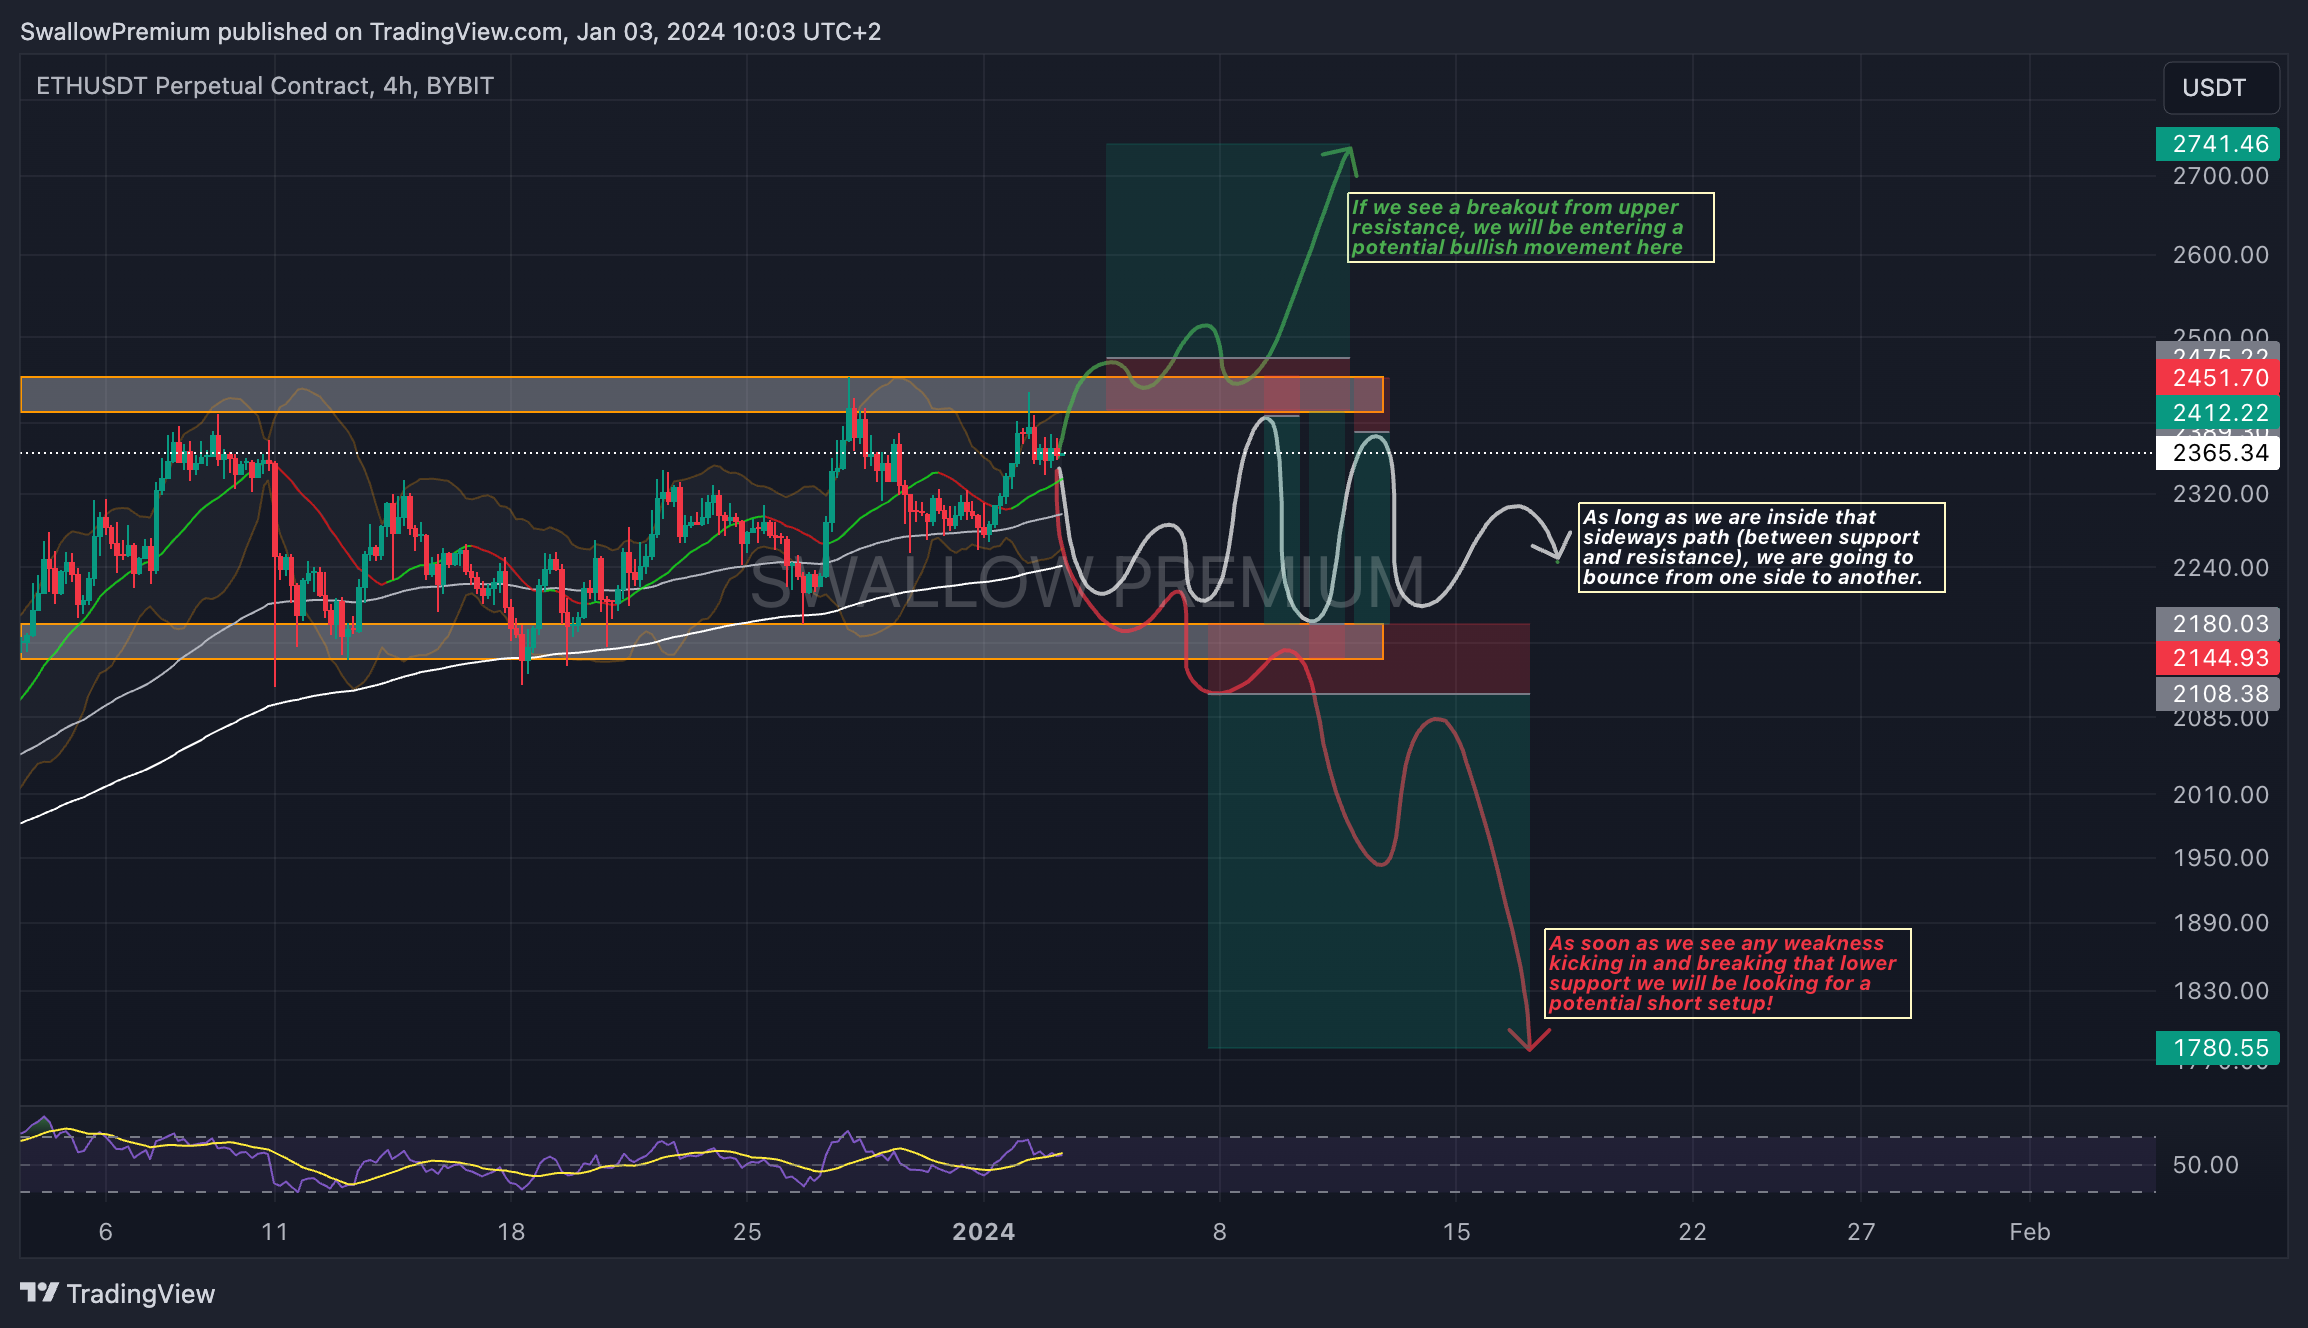Click the 2108.38 gray price label
The height and width of the screenshot is (1328, 2308).
2218,694
